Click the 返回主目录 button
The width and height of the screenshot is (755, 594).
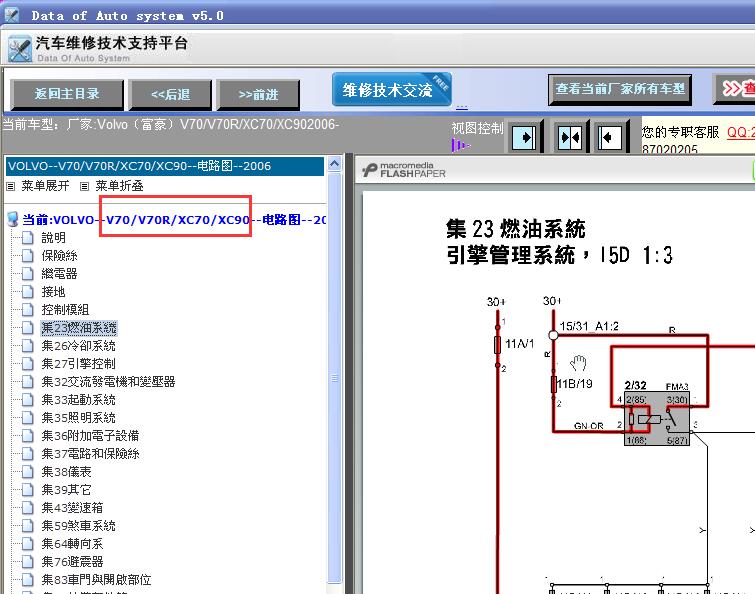coord(67,94)
